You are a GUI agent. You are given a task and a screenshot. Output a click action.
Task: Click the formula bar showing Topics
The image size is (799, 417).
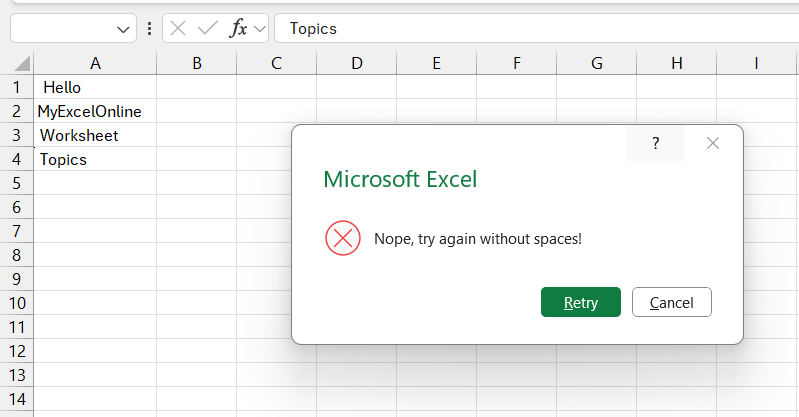tap(537, 29)
